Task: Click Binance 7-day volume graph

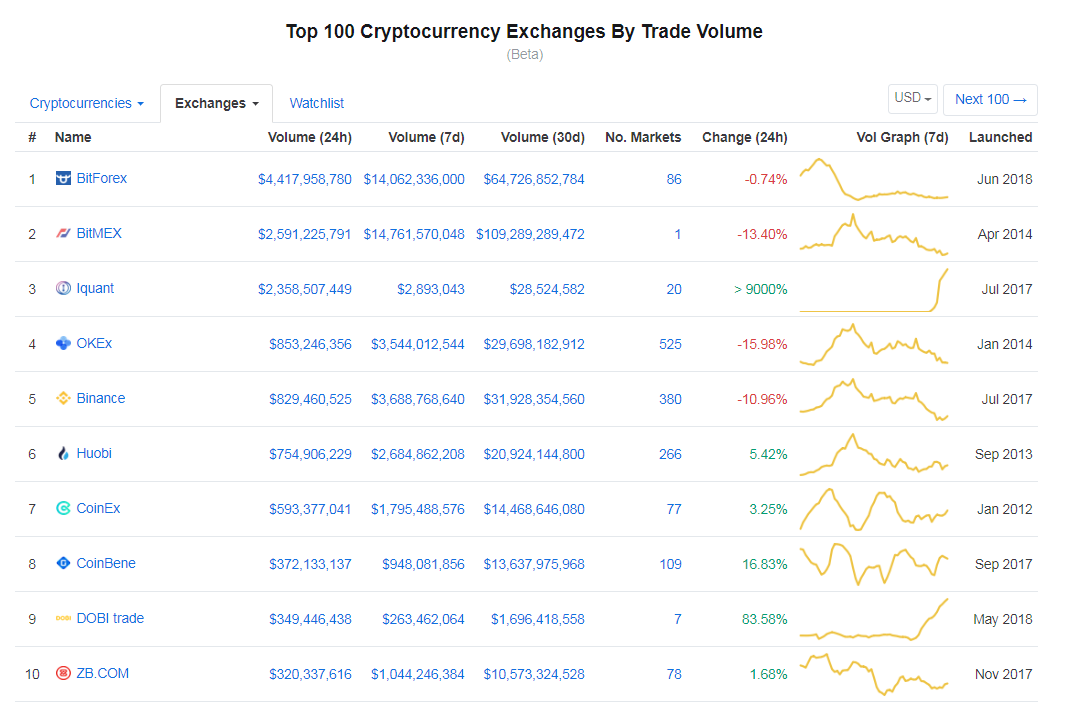Action: tap(874, 400)
